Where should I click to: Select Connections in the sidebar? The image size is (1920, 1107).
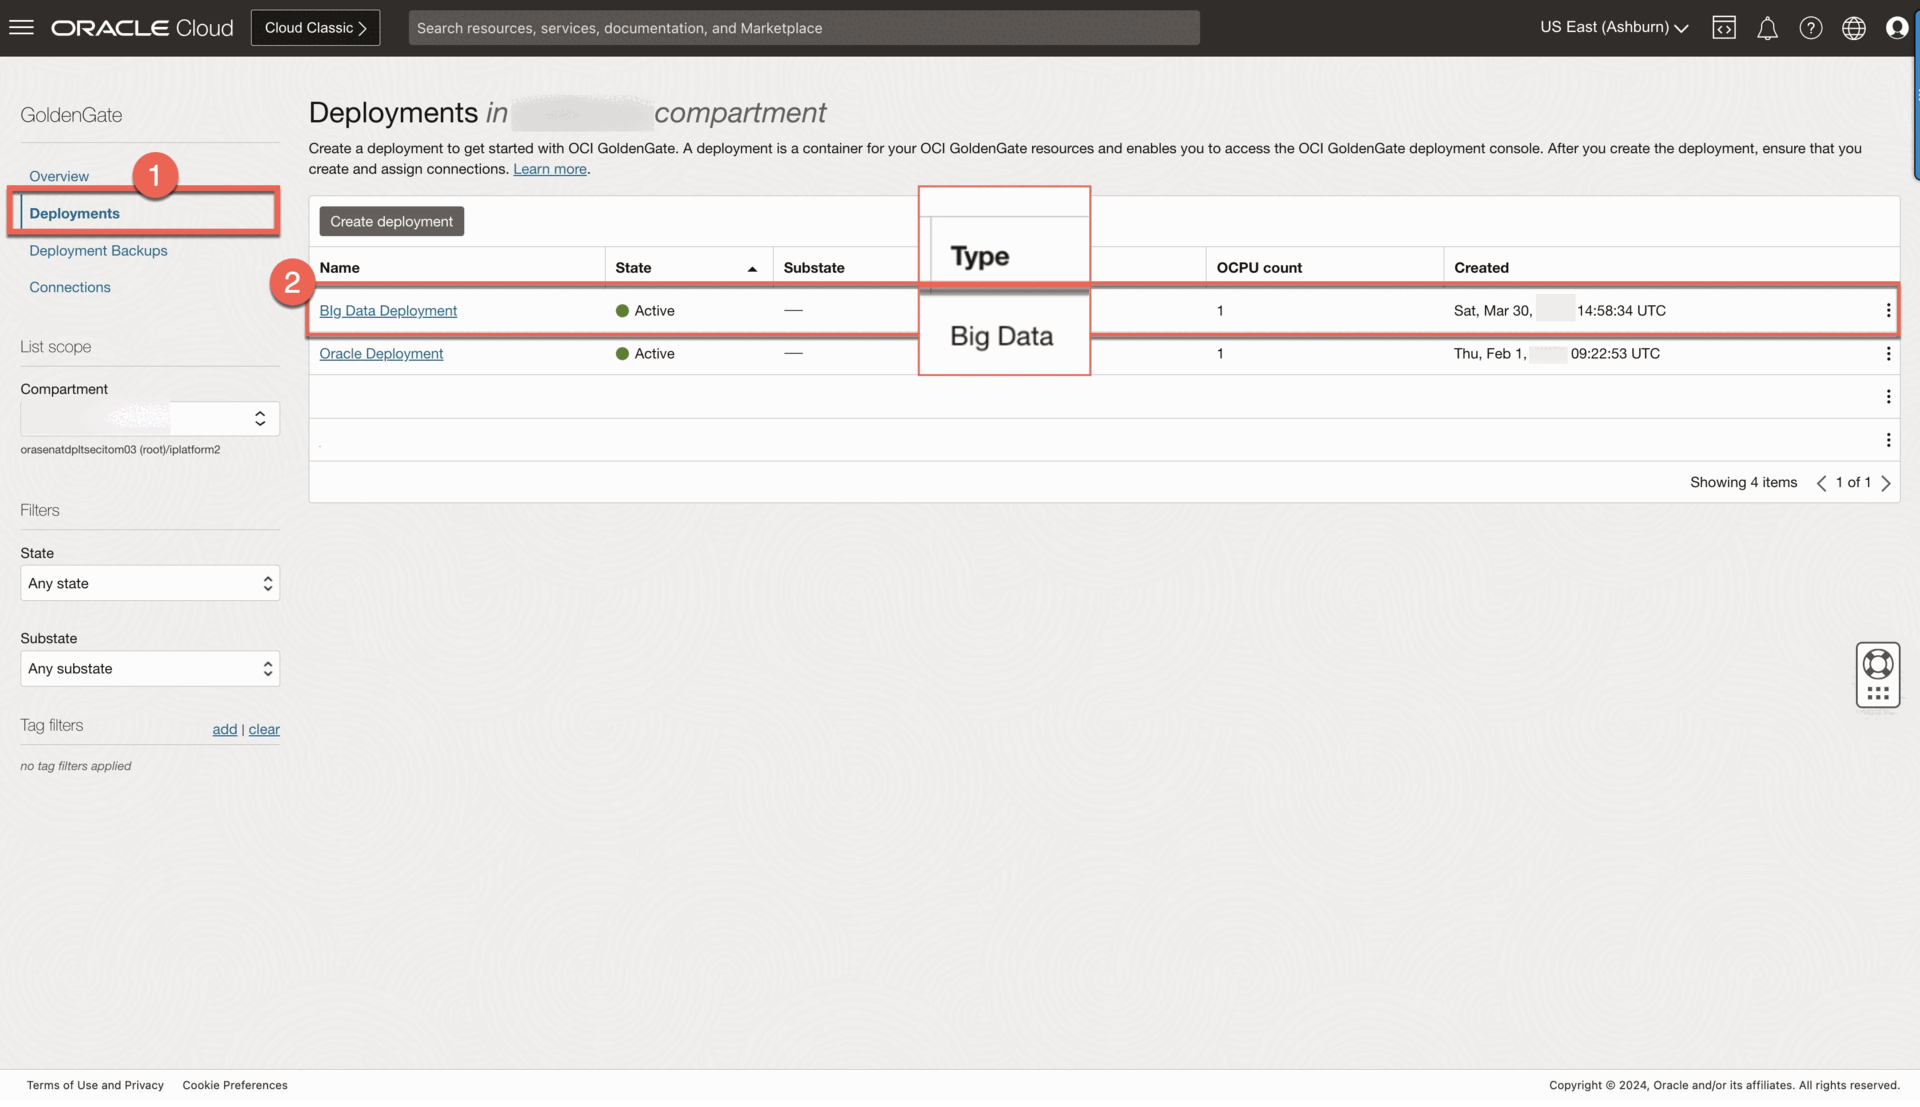click(x=70, y=287)
